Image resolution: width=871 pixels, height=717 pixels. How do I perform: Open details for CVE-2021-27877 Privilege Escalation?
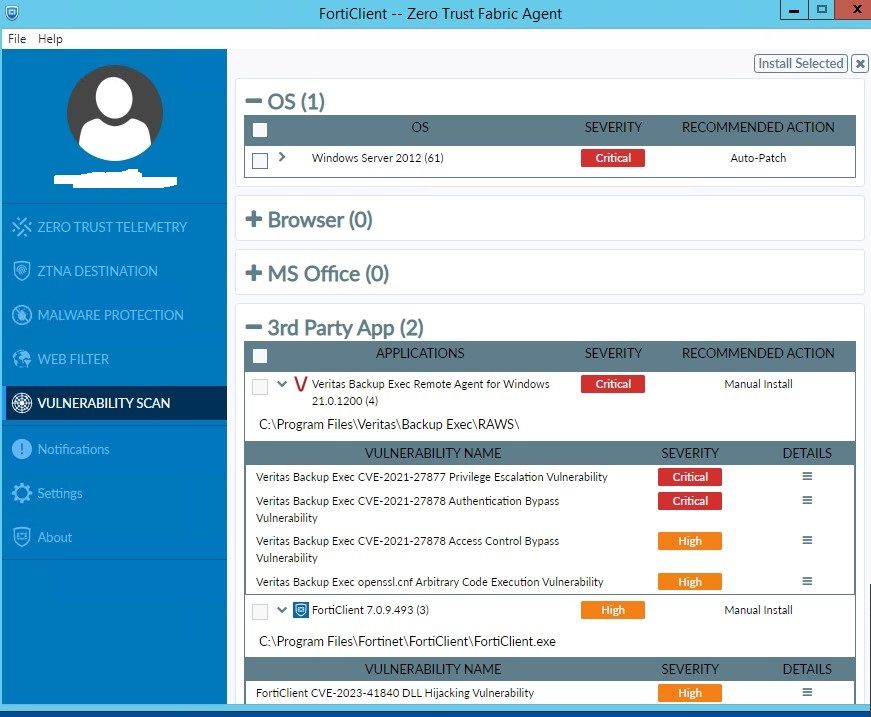(807, 477)
